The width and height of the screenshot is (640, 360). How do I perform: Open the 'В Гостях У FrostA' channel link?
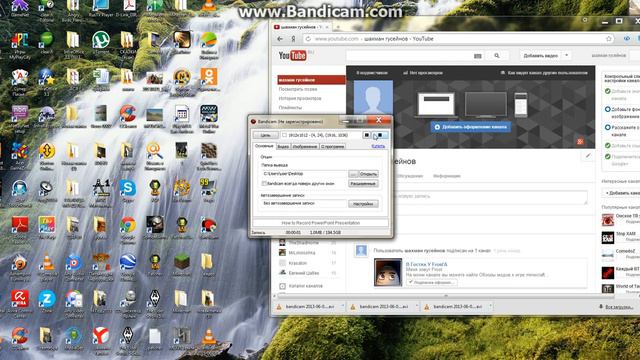[427, 264]
